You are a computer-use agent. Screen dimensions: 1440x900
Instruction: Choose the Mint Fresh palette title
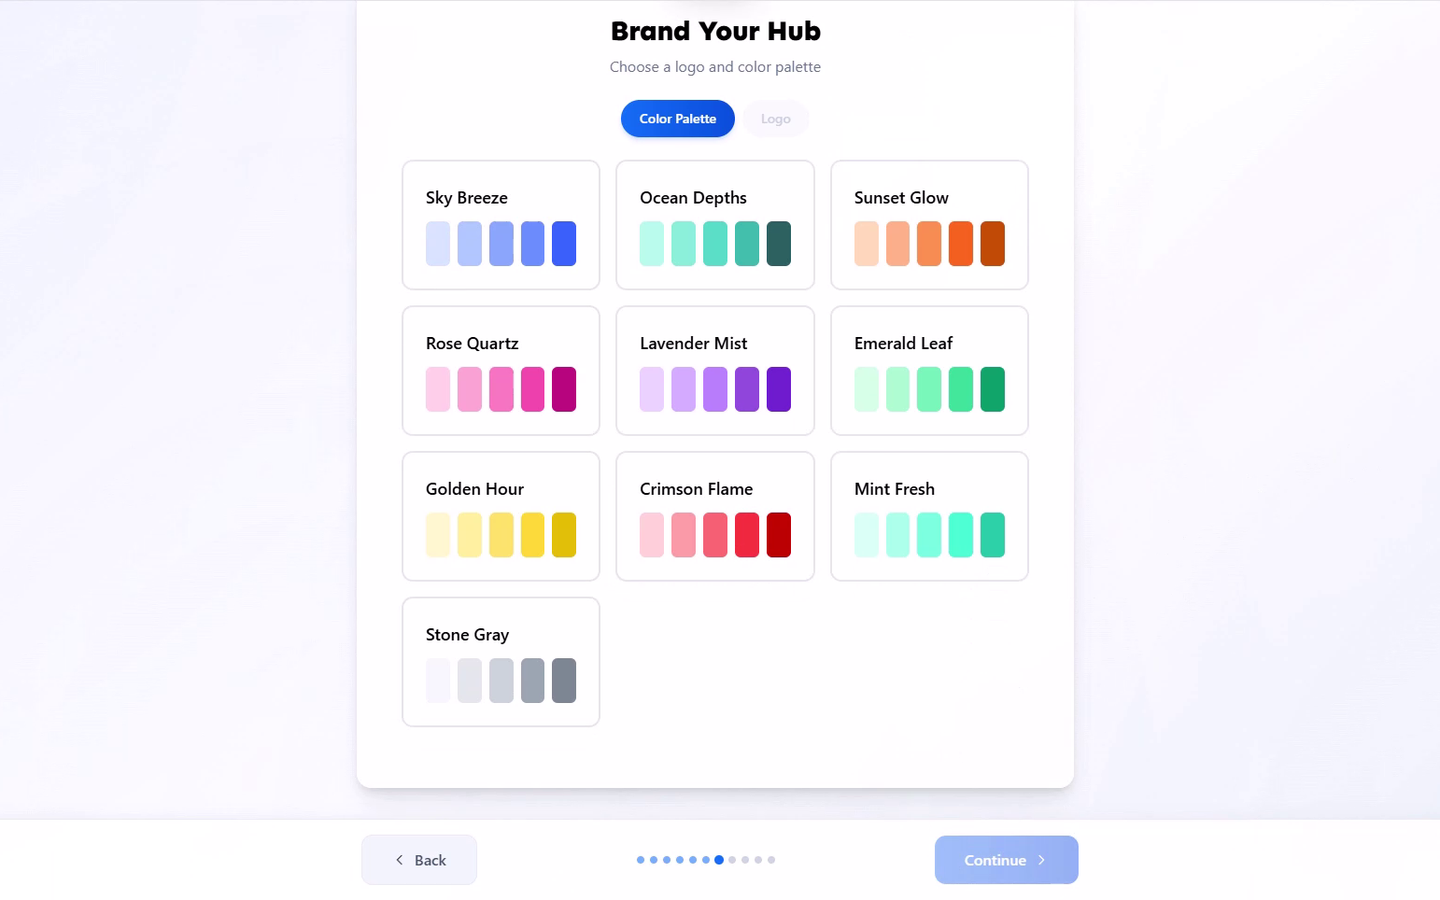click(x=894, y=489)
